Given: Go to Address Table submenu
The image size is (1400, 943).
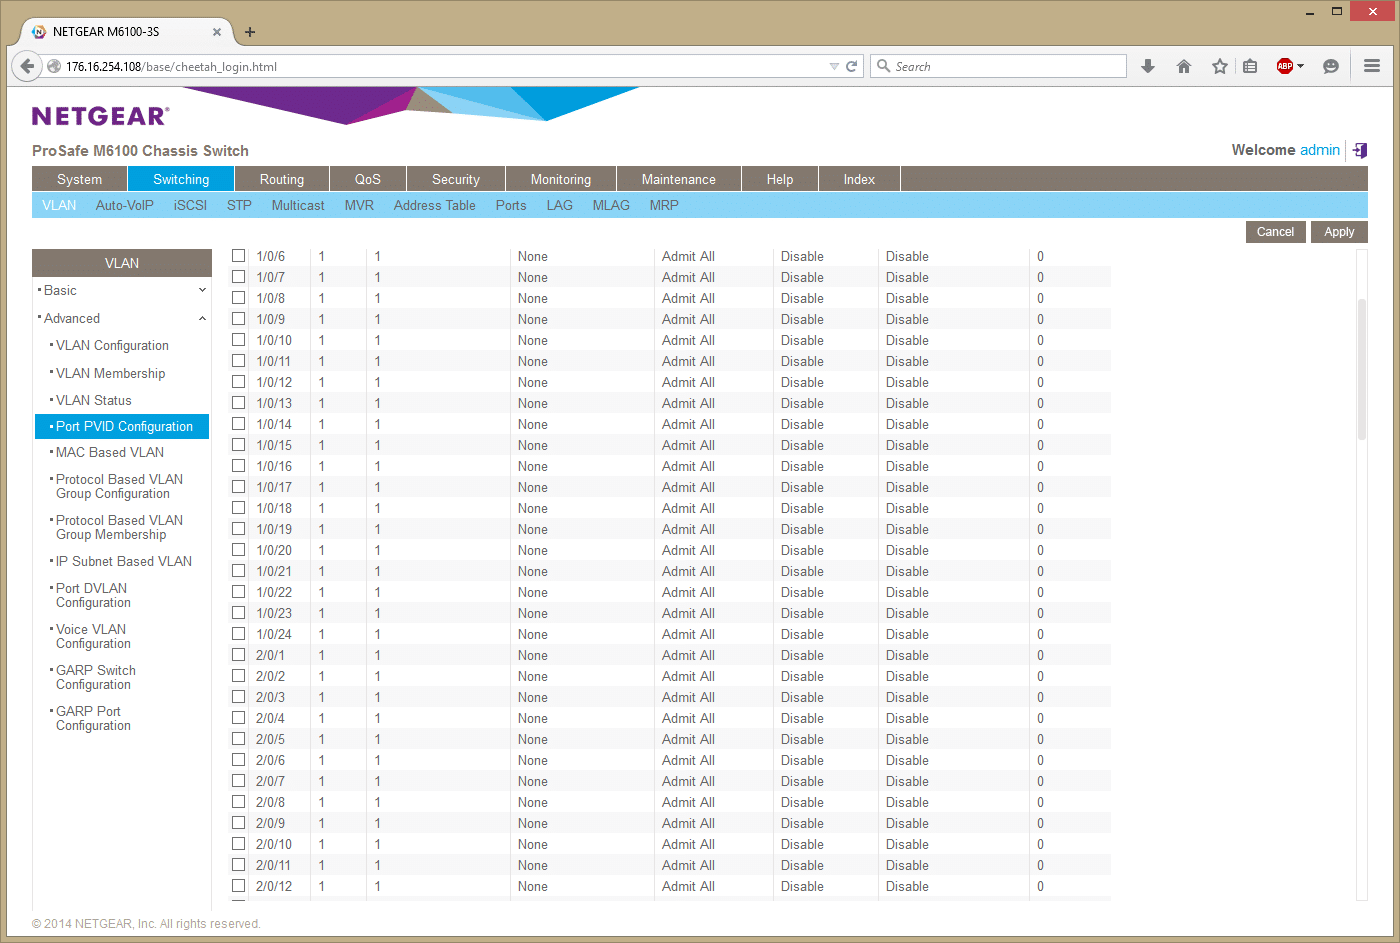Looking at the screenshot, I should tap(435, 205).
